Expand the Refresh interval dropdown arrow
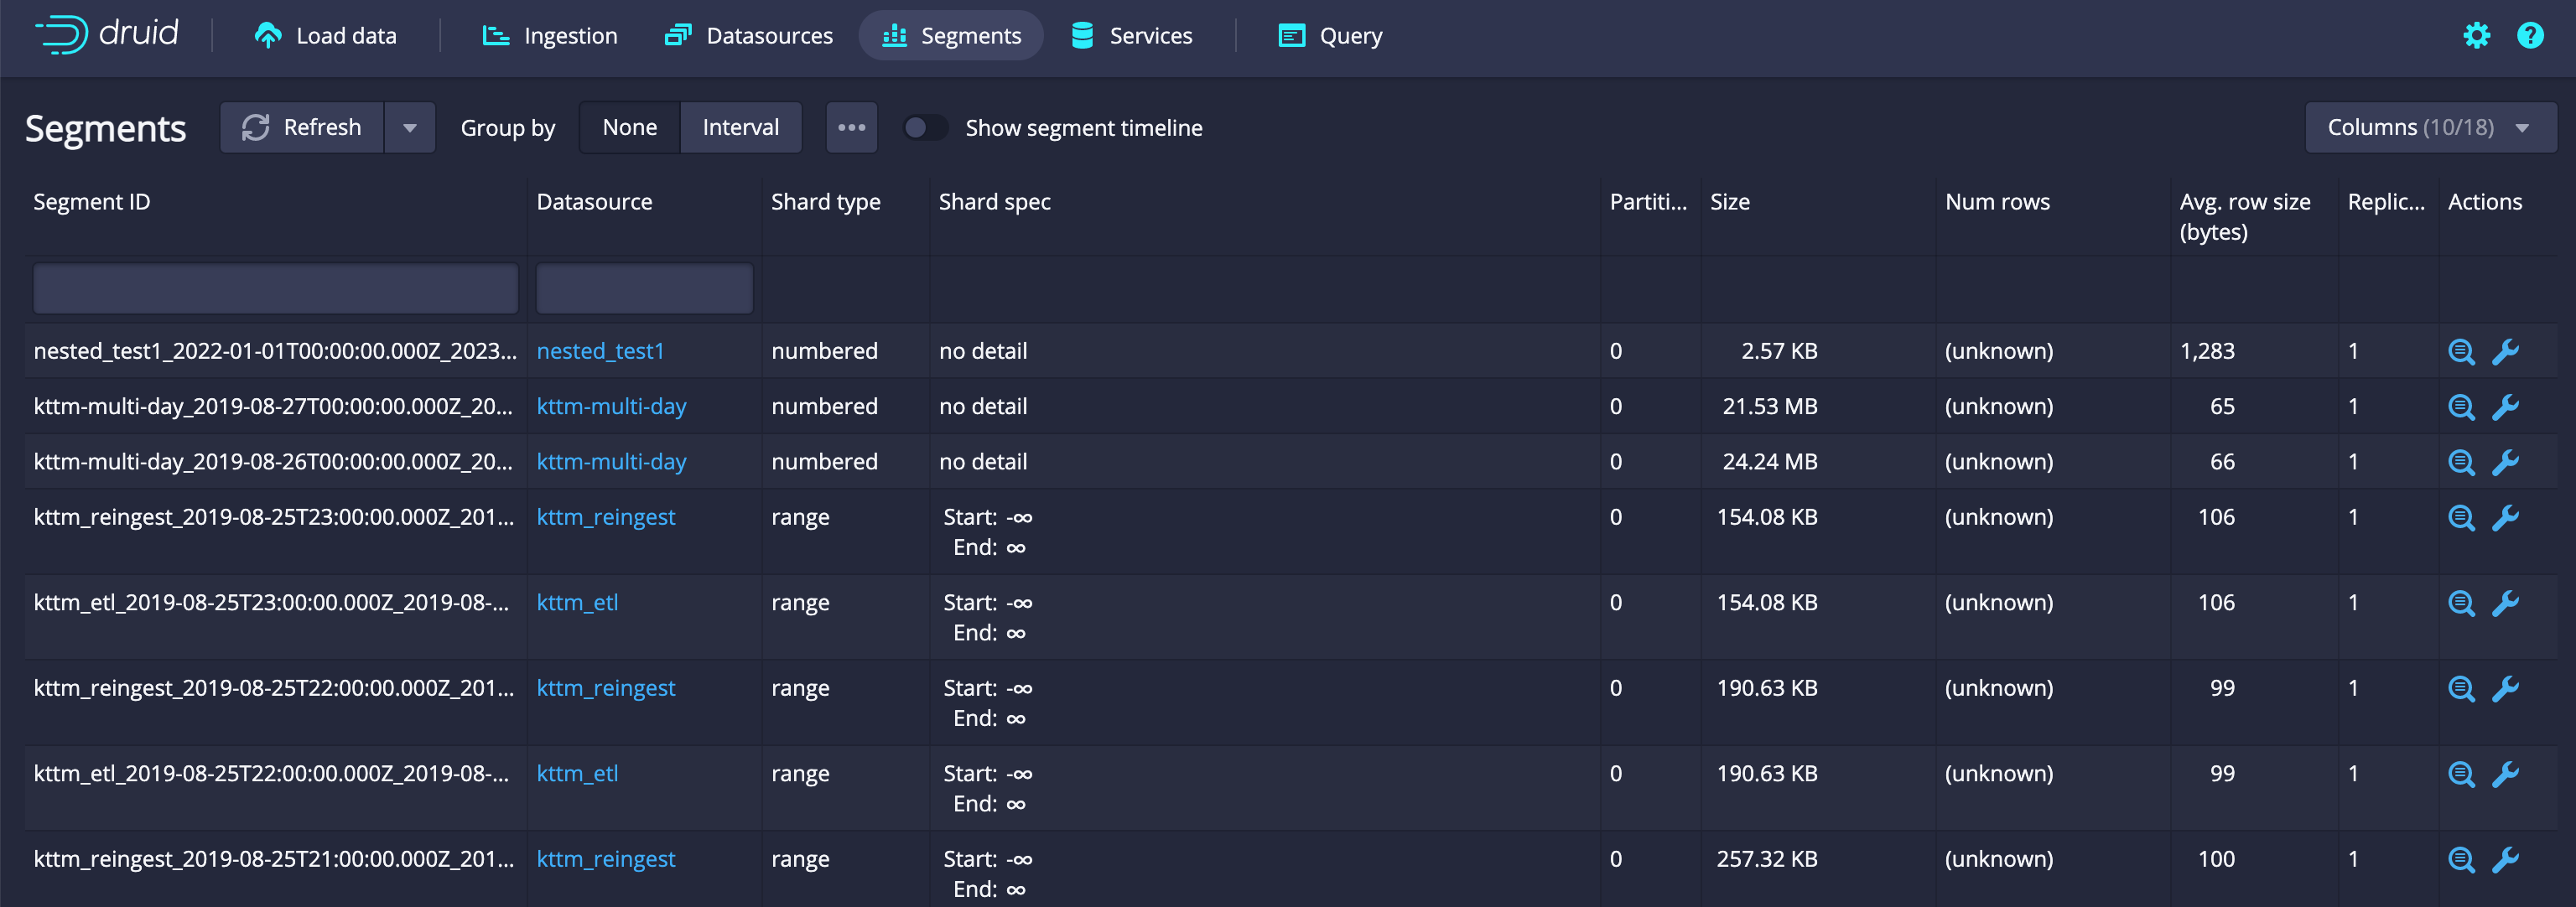This screenshot has width=2576, height=907. point(410,128)
